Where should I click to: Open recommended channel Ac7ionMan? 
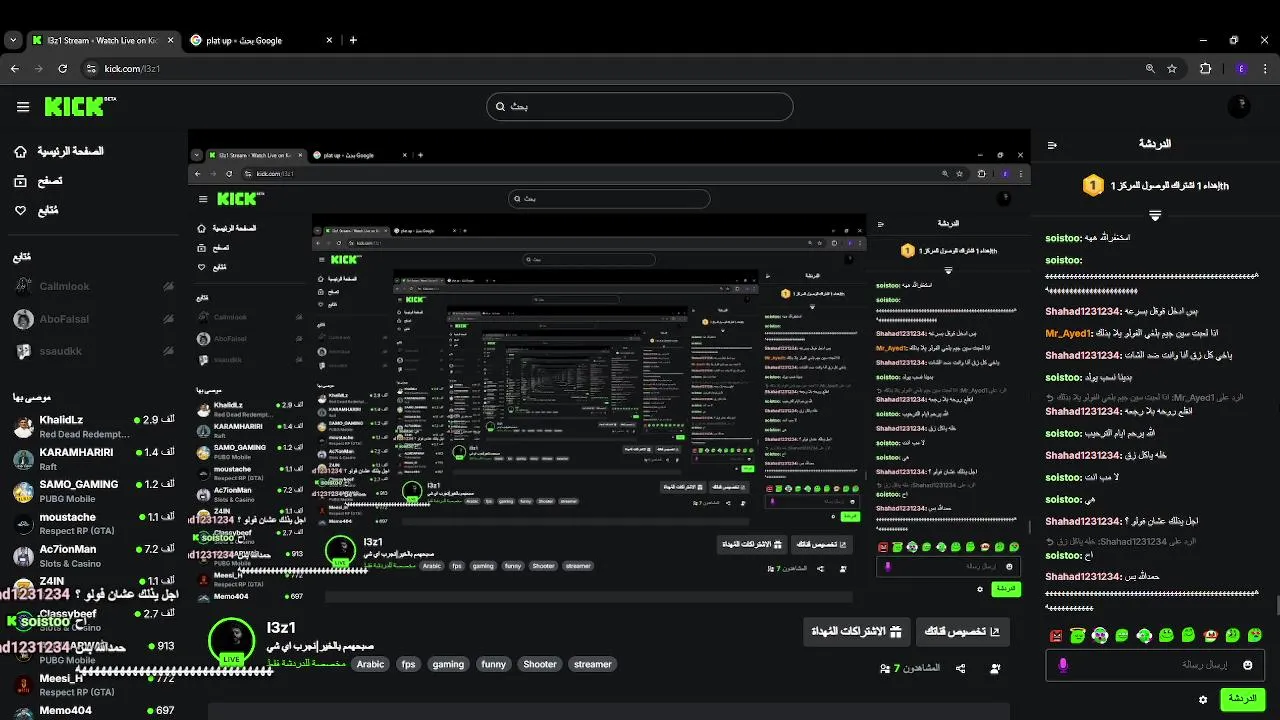pos(95,555)
